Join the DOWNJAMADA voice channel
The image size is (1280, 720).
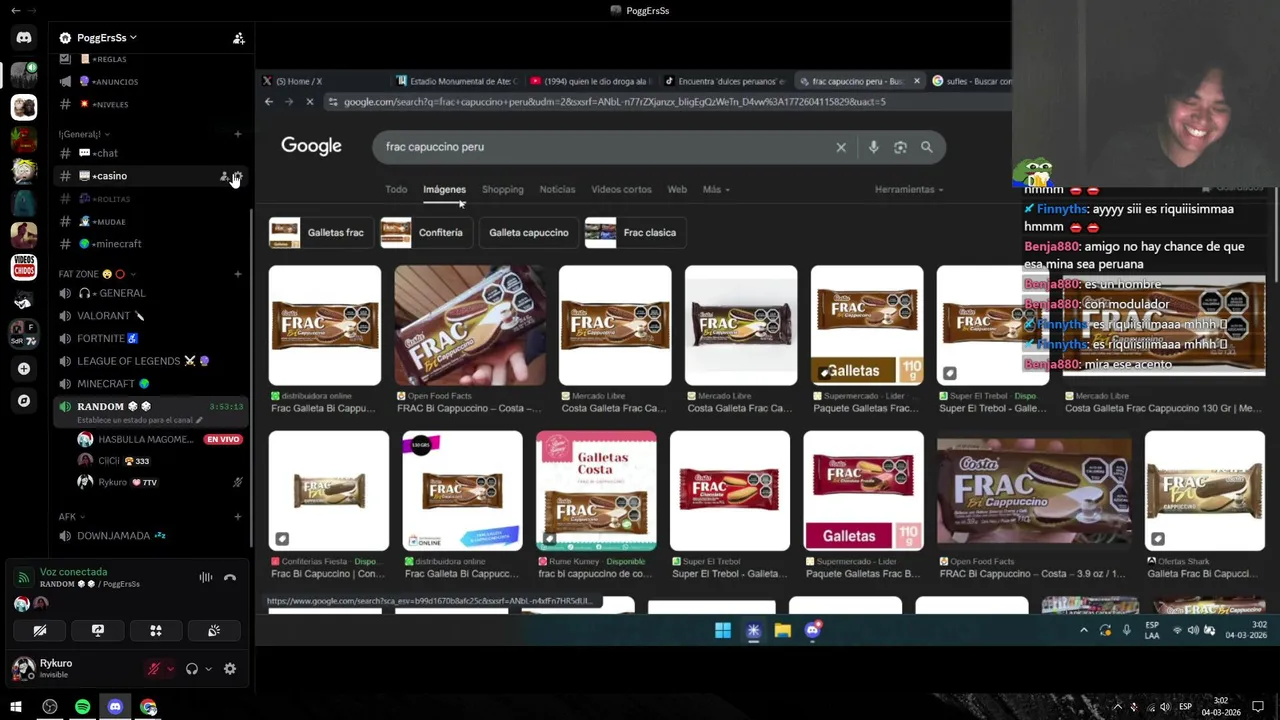coord(152,536)
